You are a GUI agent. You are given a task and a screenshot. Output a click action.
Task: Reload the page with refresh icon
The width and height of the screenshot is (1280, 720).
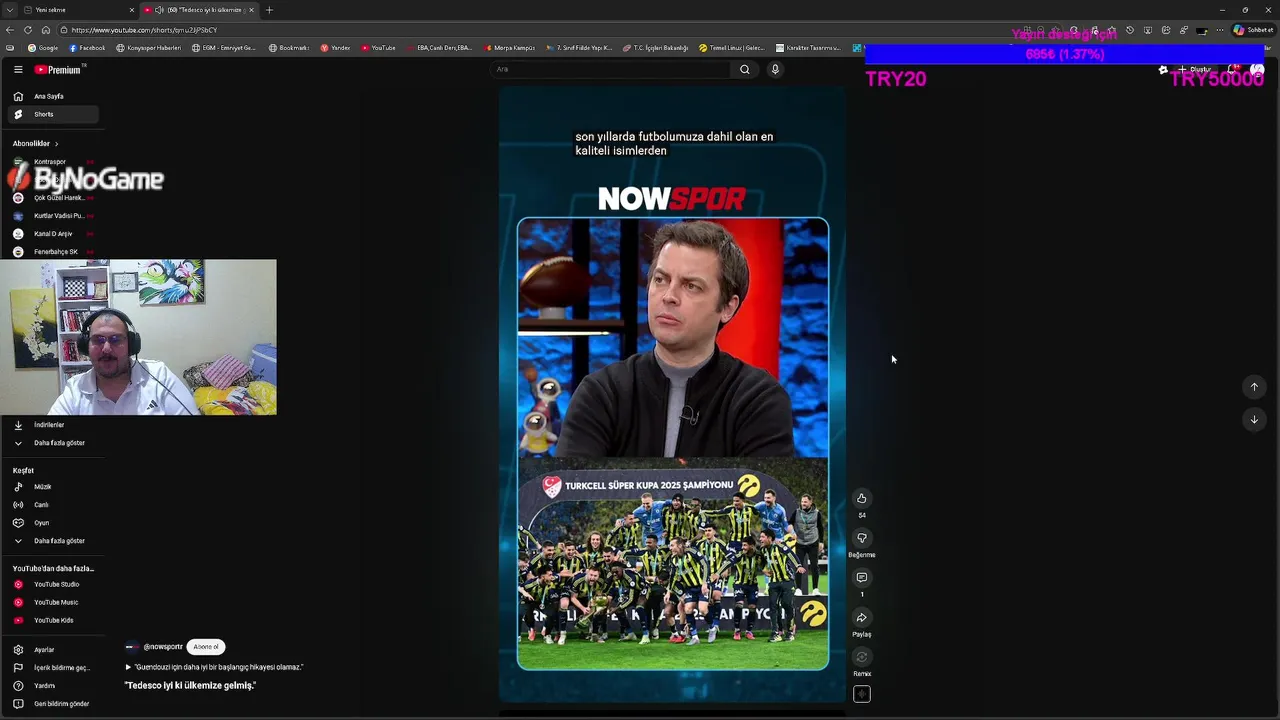tap(28, 30)
